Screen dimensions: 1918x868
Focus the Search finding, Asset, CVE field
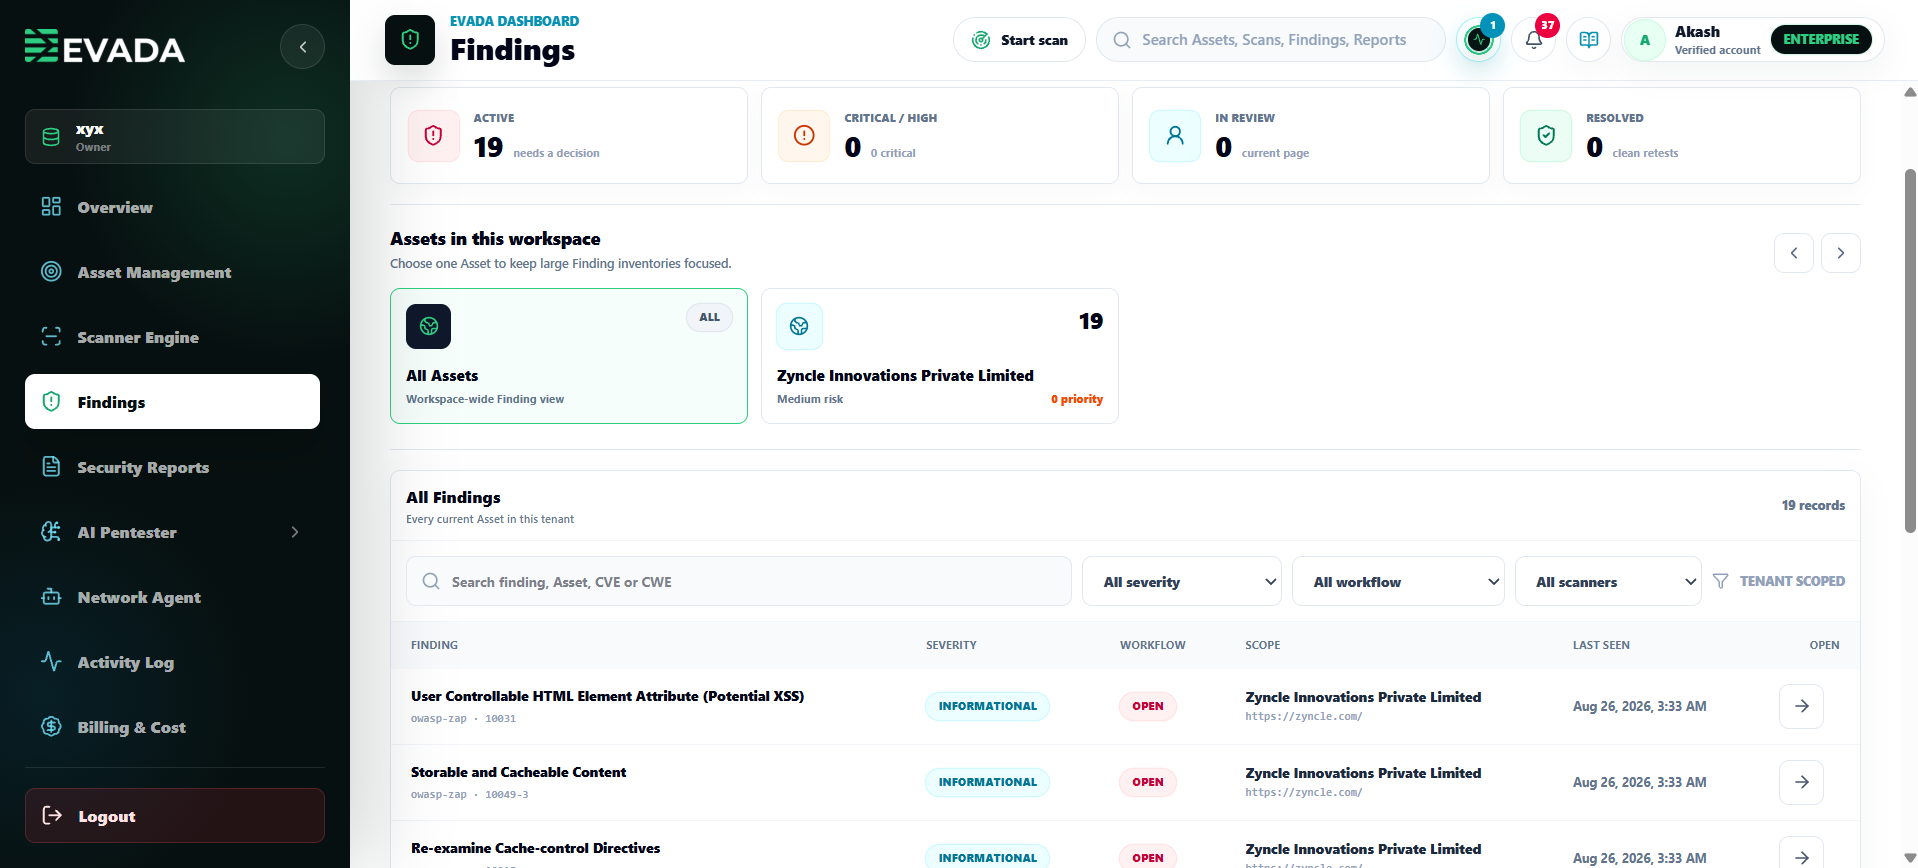point(739,581)
